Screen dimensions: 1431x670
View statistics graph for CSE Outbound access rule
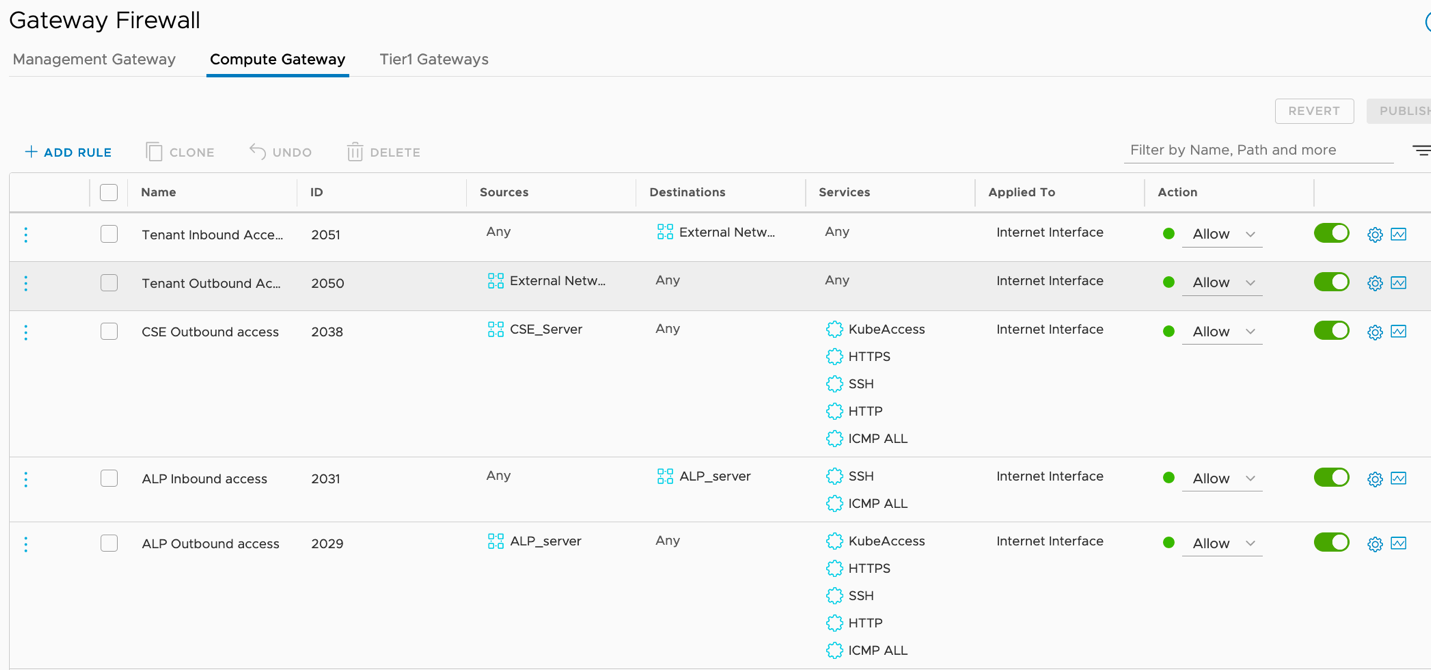(x=1399, y=332)
